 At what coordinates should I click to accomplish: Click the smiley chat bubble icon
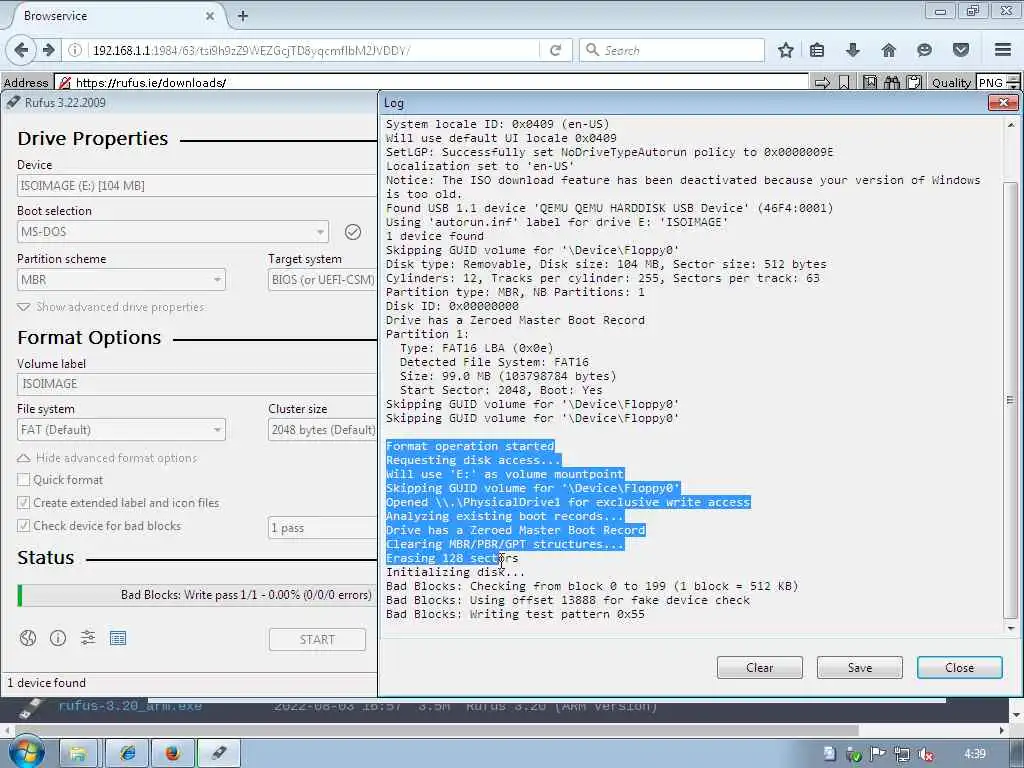[x=924, y=50]
